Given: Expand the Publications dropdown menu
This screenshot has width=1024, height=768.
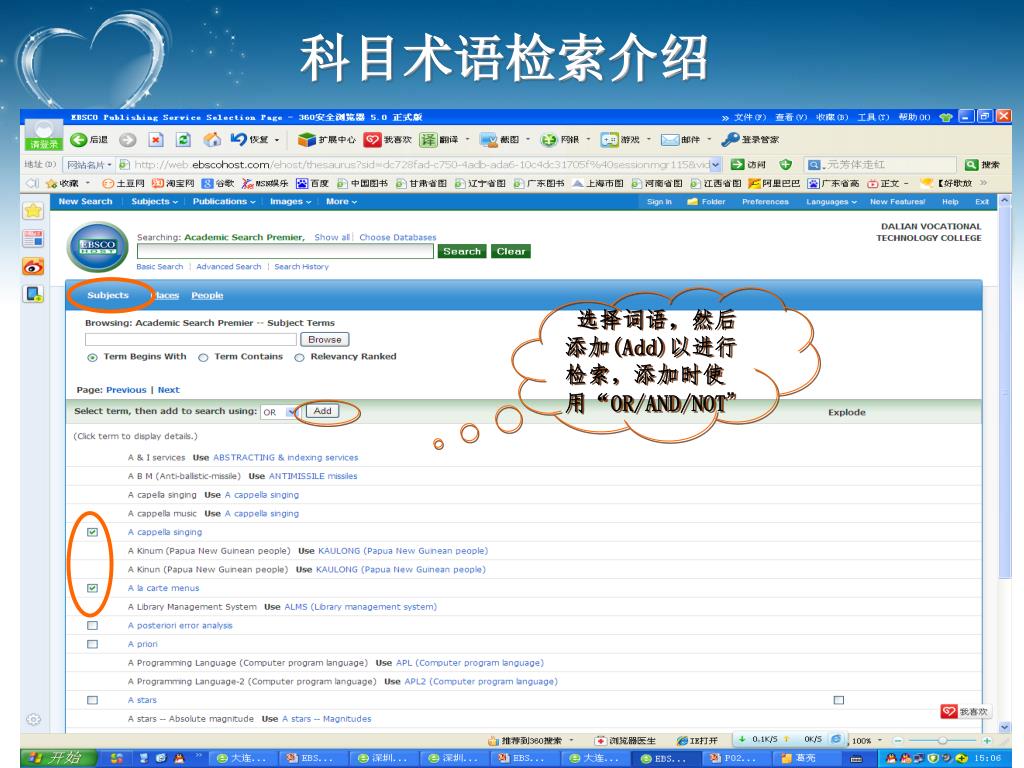Looking at the screenshot, I should [x=224, y=202].
